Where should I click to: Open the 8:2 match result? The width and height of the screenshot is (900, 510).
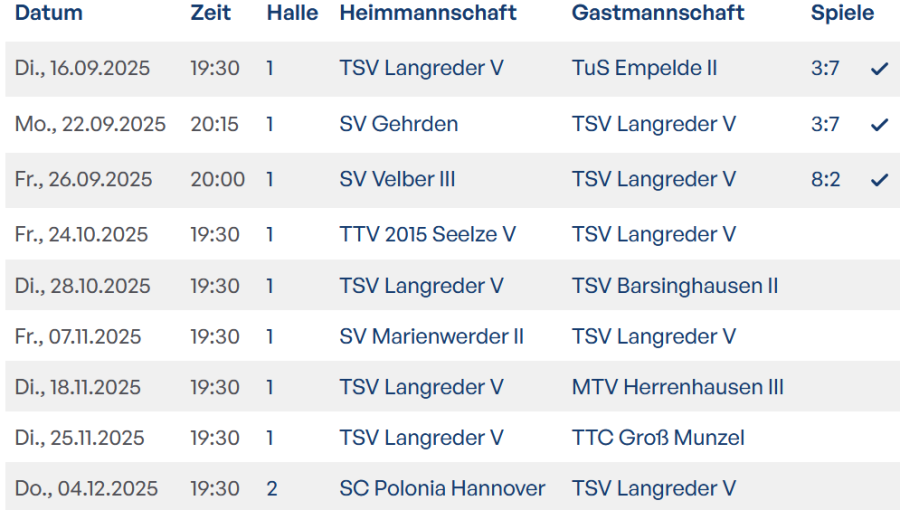click(825, 180)
